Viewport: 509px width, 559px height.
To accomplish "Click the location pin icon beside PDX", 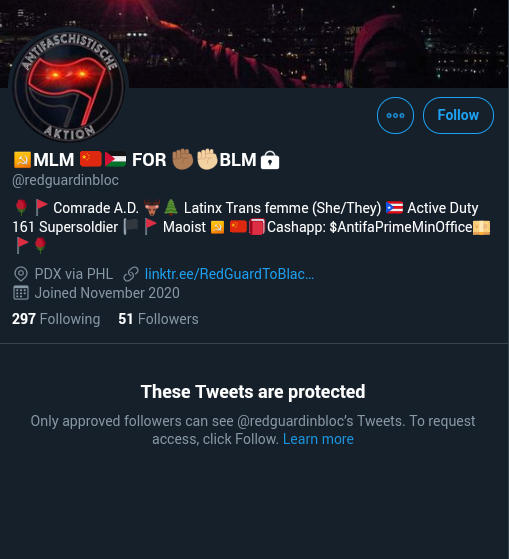I will [x=21, y=274].
